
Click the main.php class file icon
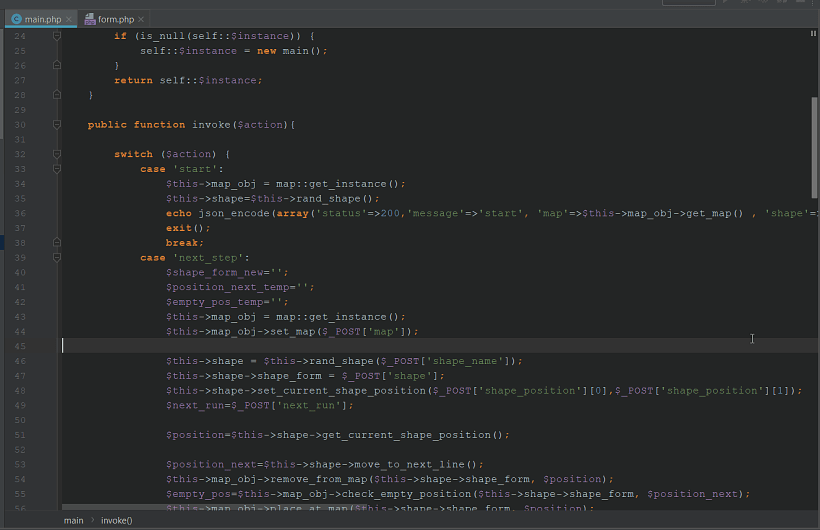[16, 19]
